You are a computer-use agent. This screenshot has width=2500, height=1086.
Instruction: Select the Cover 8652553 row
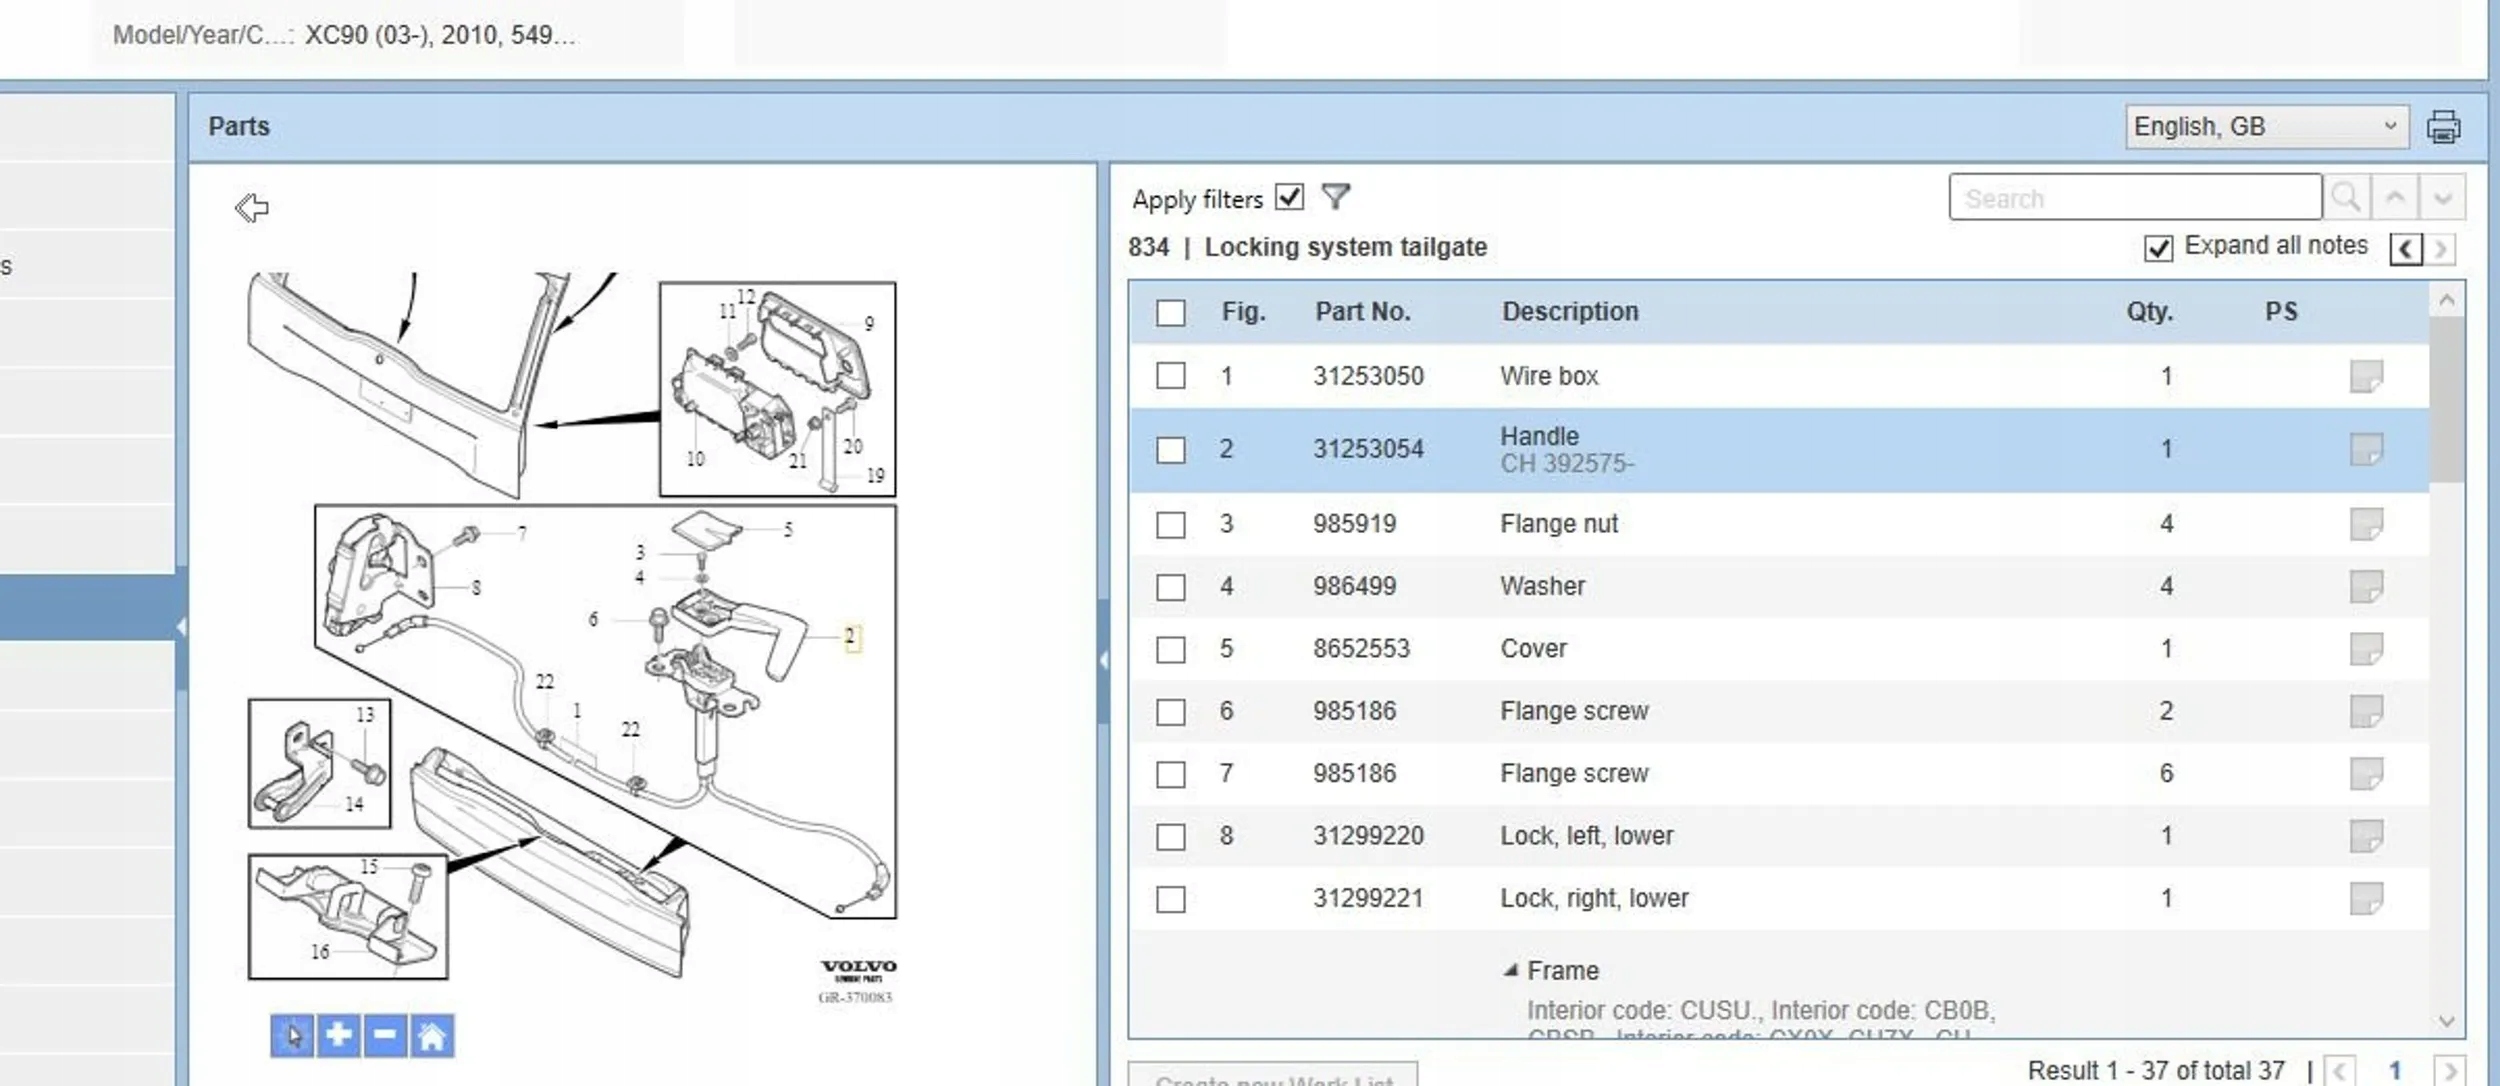(x=1533, y=649)
